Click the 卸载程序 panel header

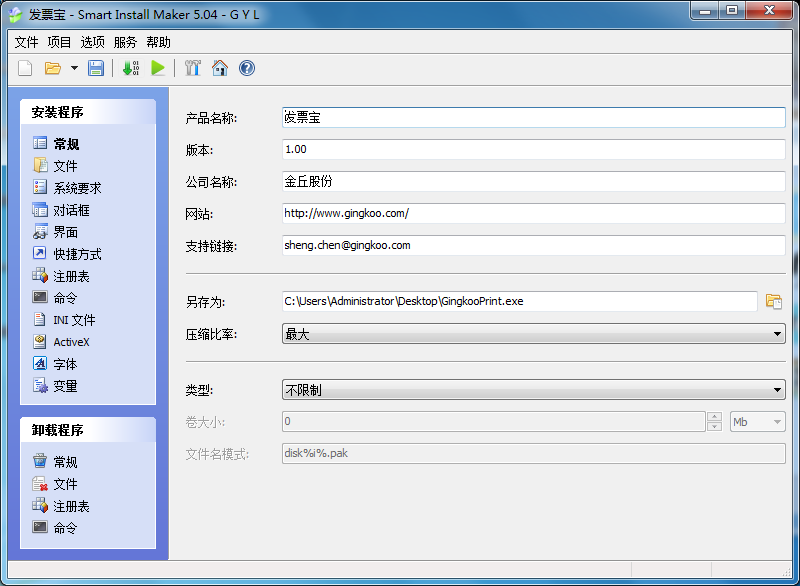tap(88, 430)
